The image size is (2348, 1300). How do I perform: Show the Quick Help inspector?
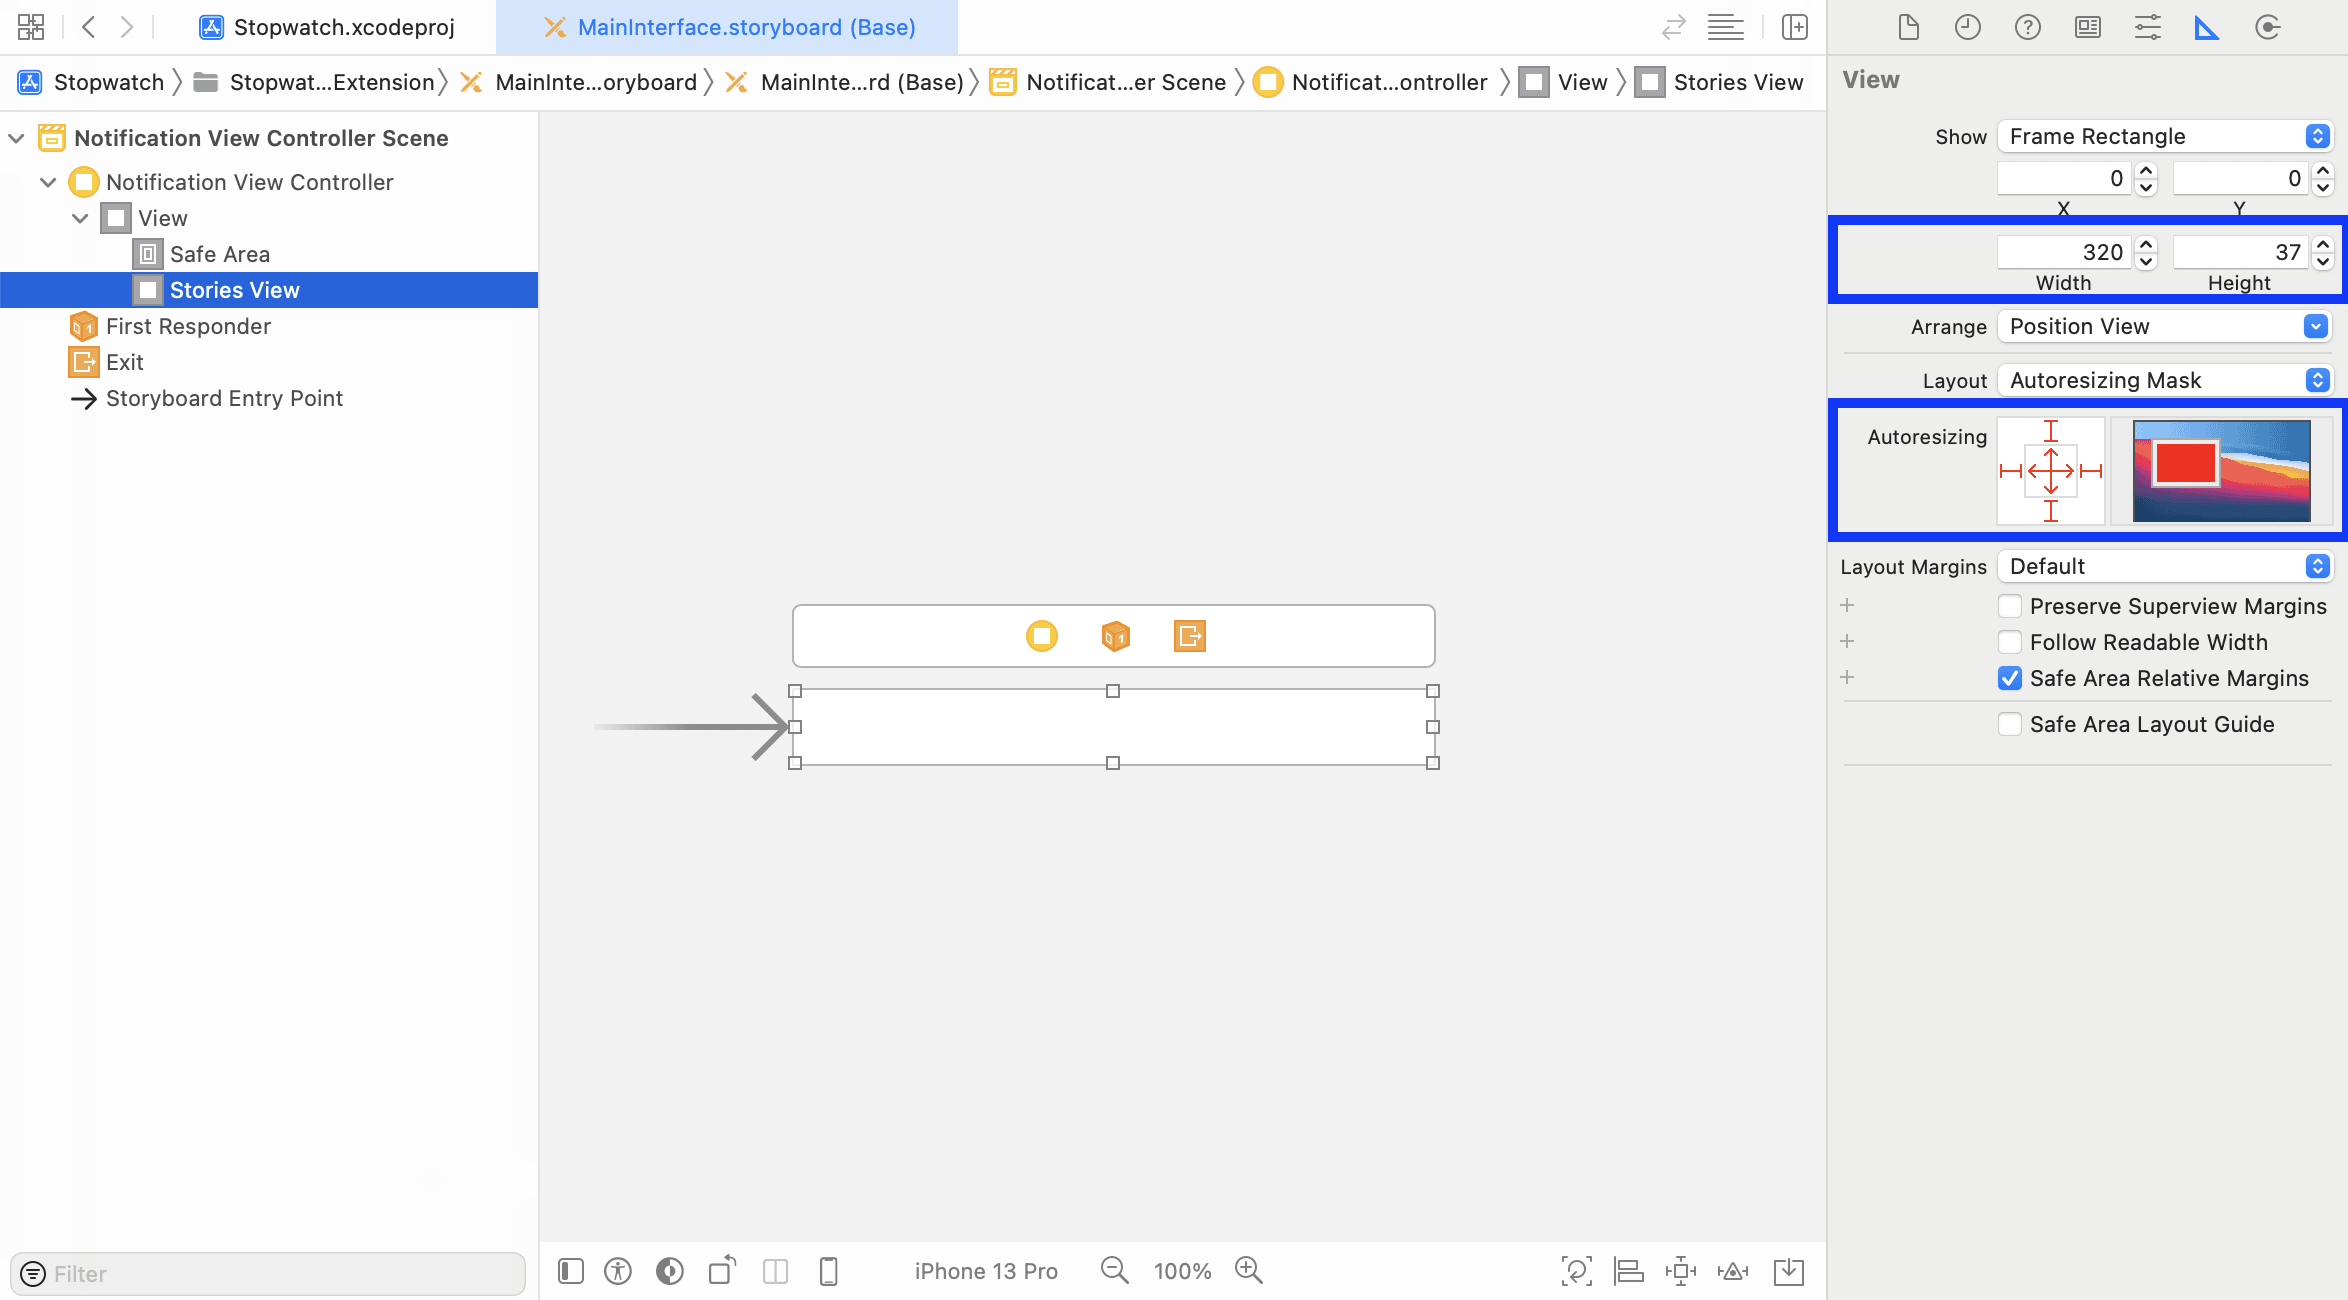click(2027, 27)
